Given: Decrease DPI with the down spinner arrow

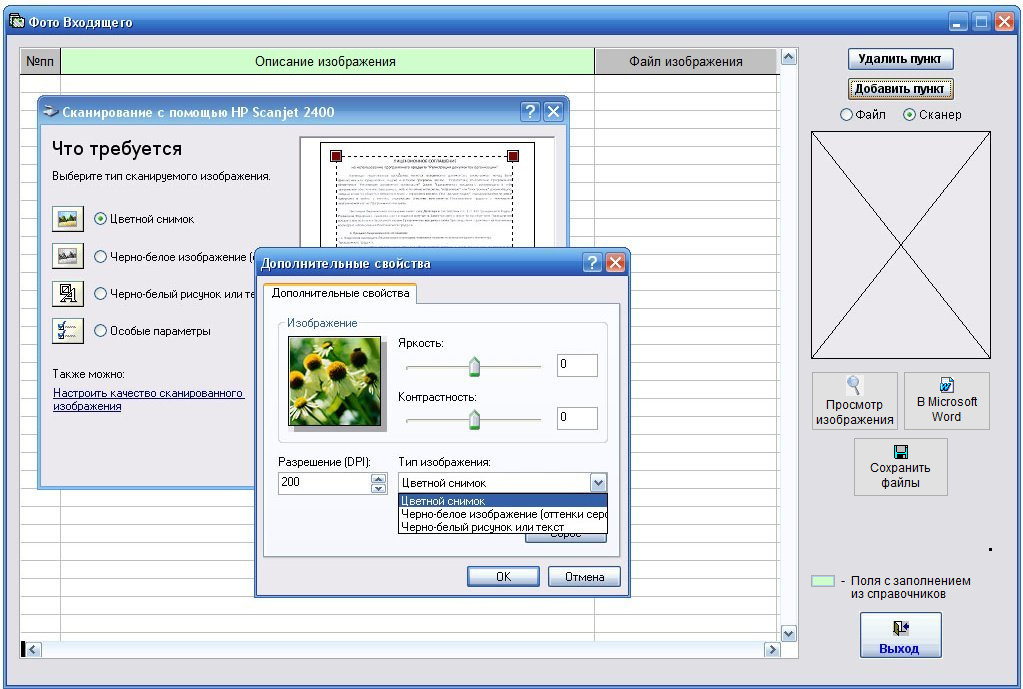Looking at the screenshot, I should pos(378,488).
